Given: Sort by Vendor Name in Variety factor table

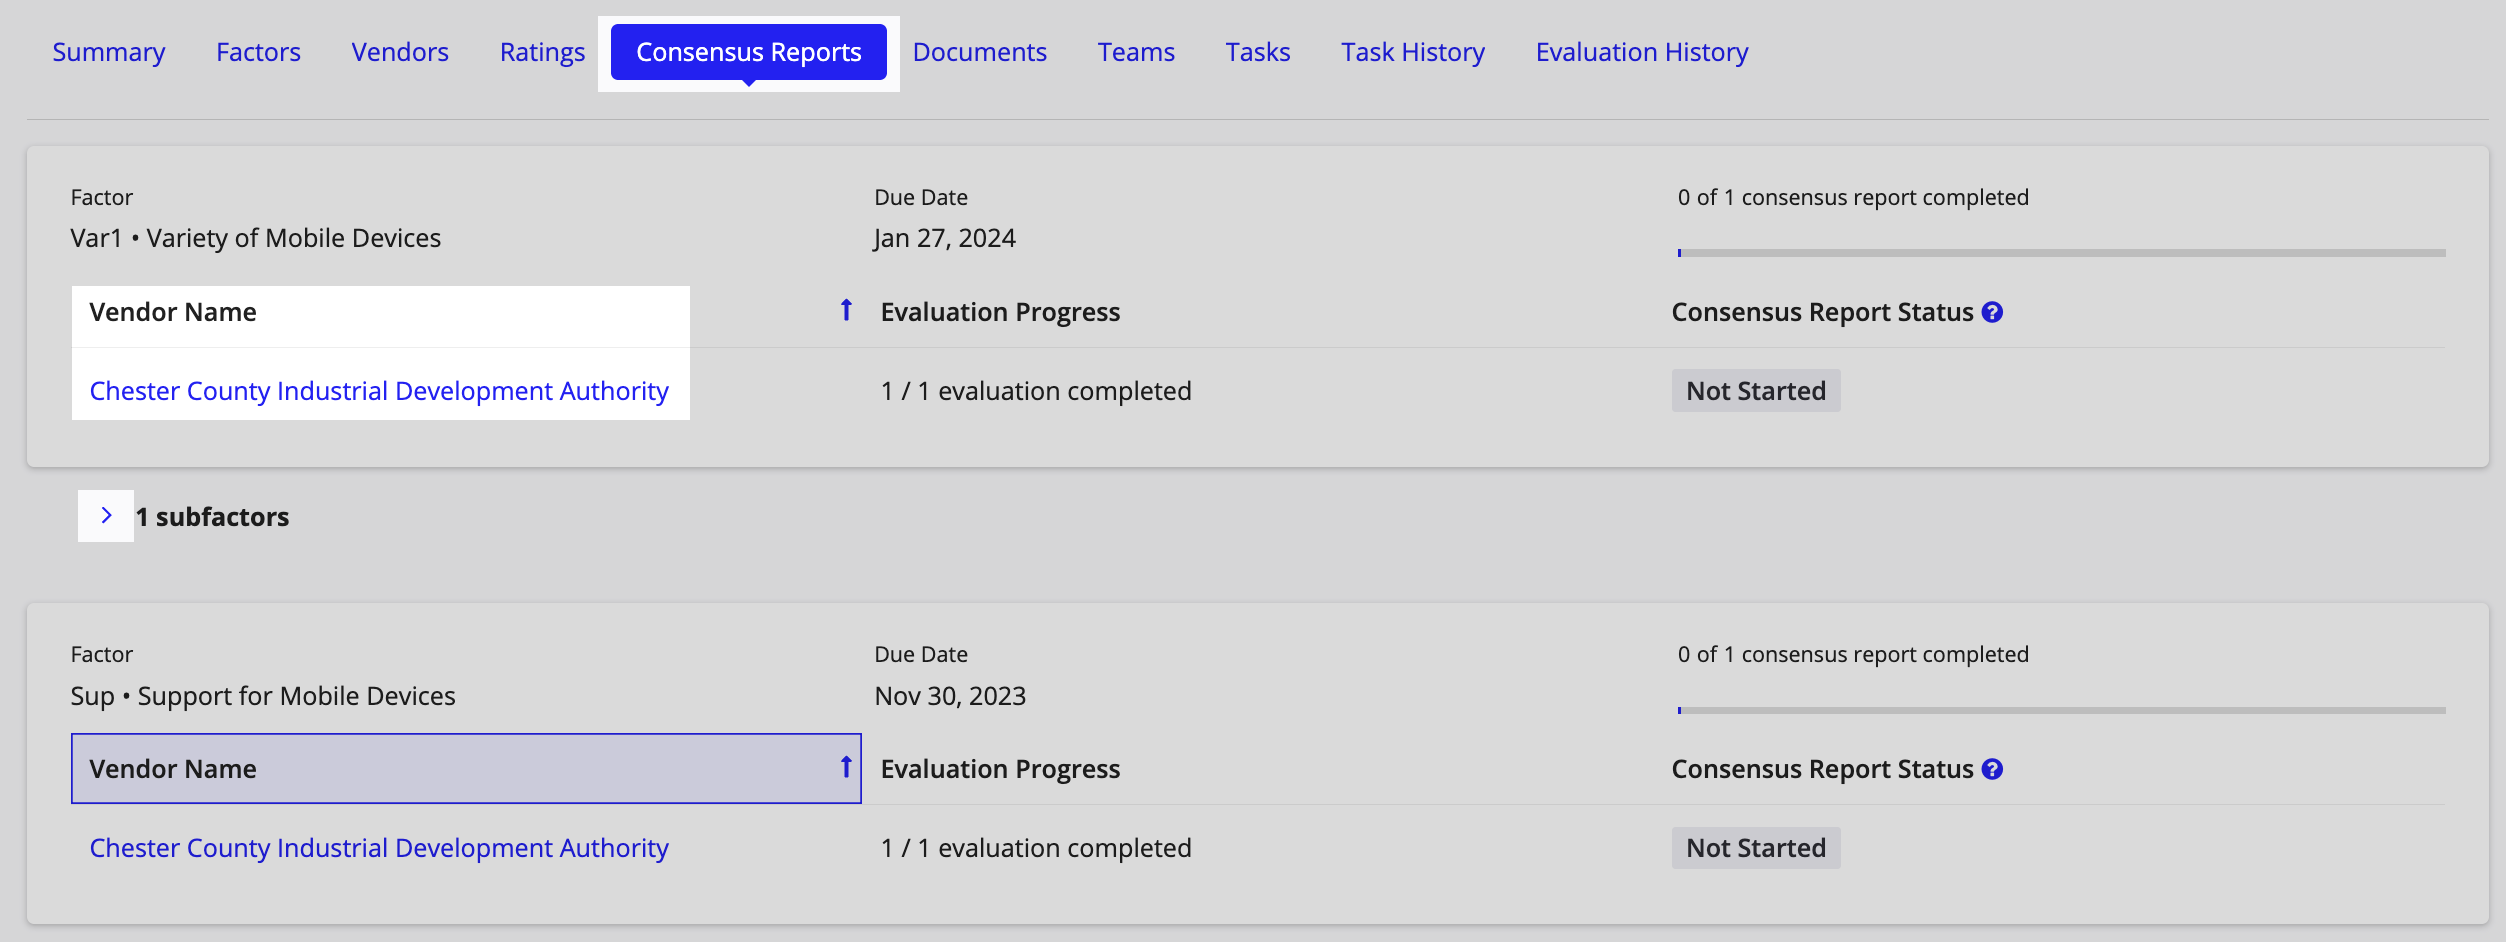Looking at the screenshot, I should tap(466, 312).
